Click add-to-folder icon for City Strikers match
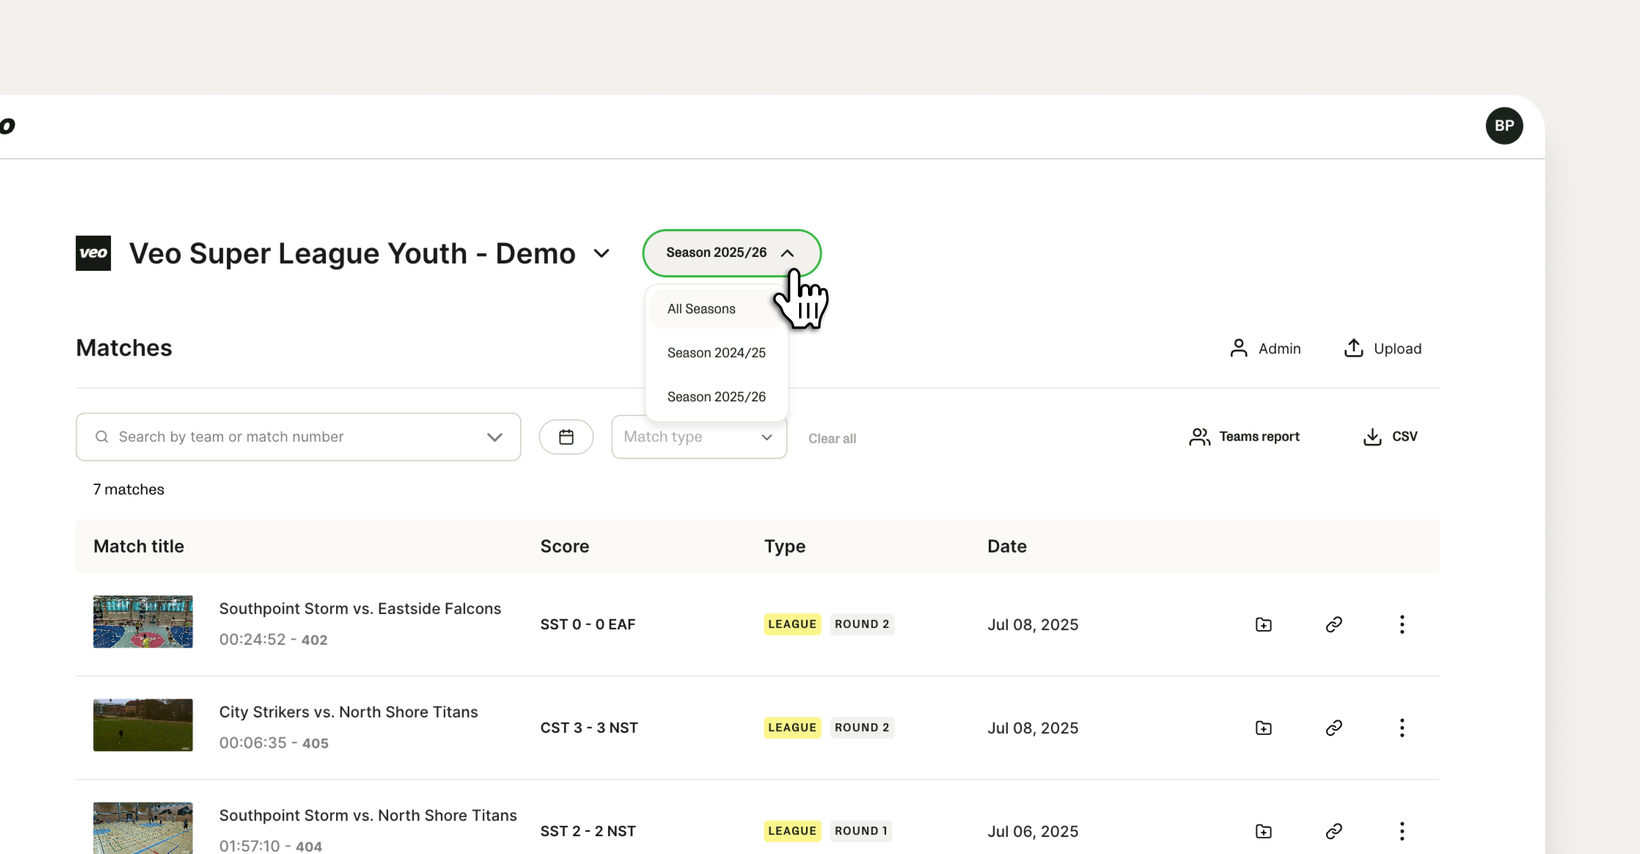This screenshot has height=854, width=1640. click(x=1263, y=728)
